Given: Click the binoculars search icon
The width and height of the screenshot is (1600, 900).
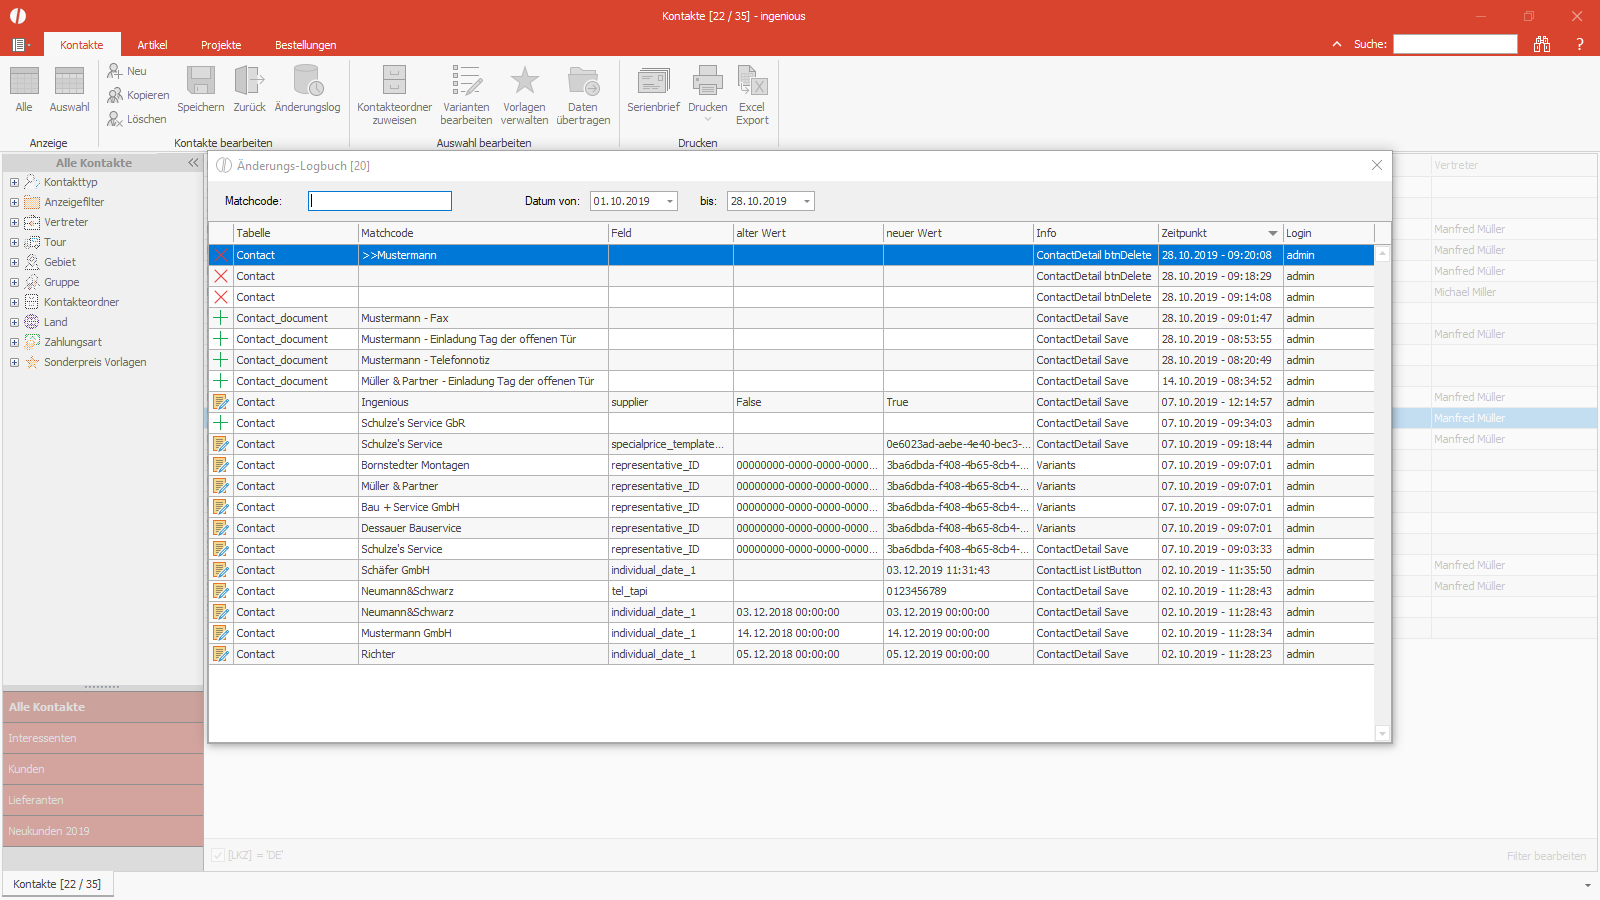Looking at the screenshot, I should 1542,44.
